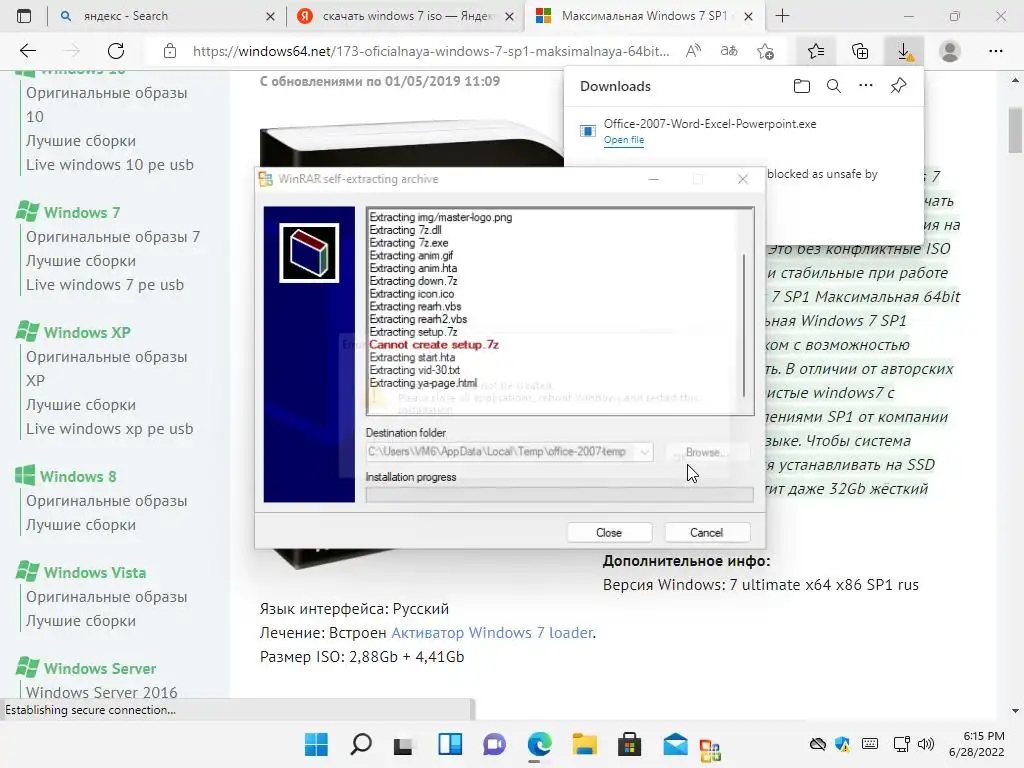Click the browser Back arrow

(x=27, y=51)
